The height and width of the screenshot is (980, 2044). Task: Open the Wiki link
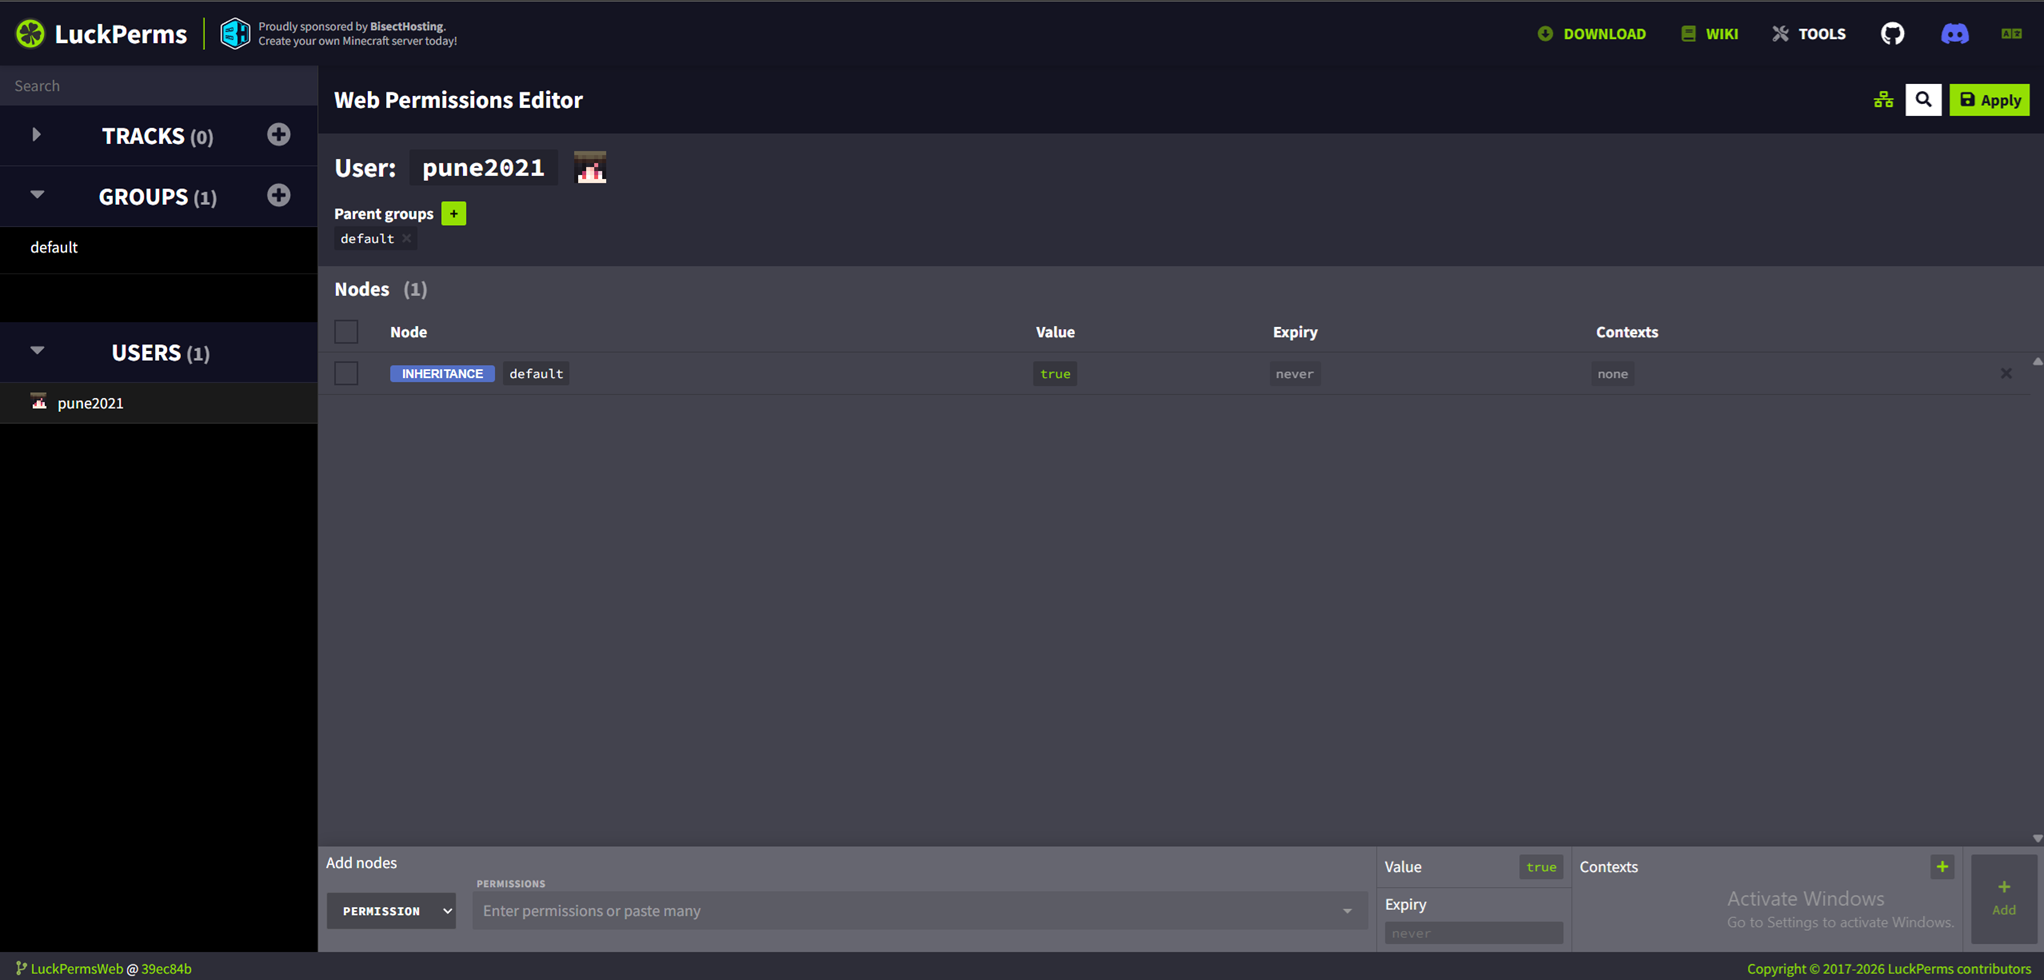coord(1709,34)
